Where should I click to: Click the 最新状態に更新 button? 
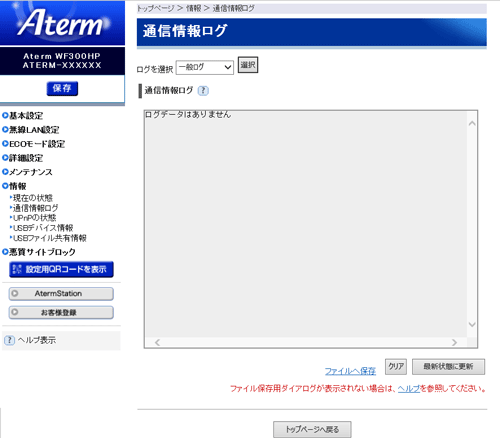pos(448,367)
